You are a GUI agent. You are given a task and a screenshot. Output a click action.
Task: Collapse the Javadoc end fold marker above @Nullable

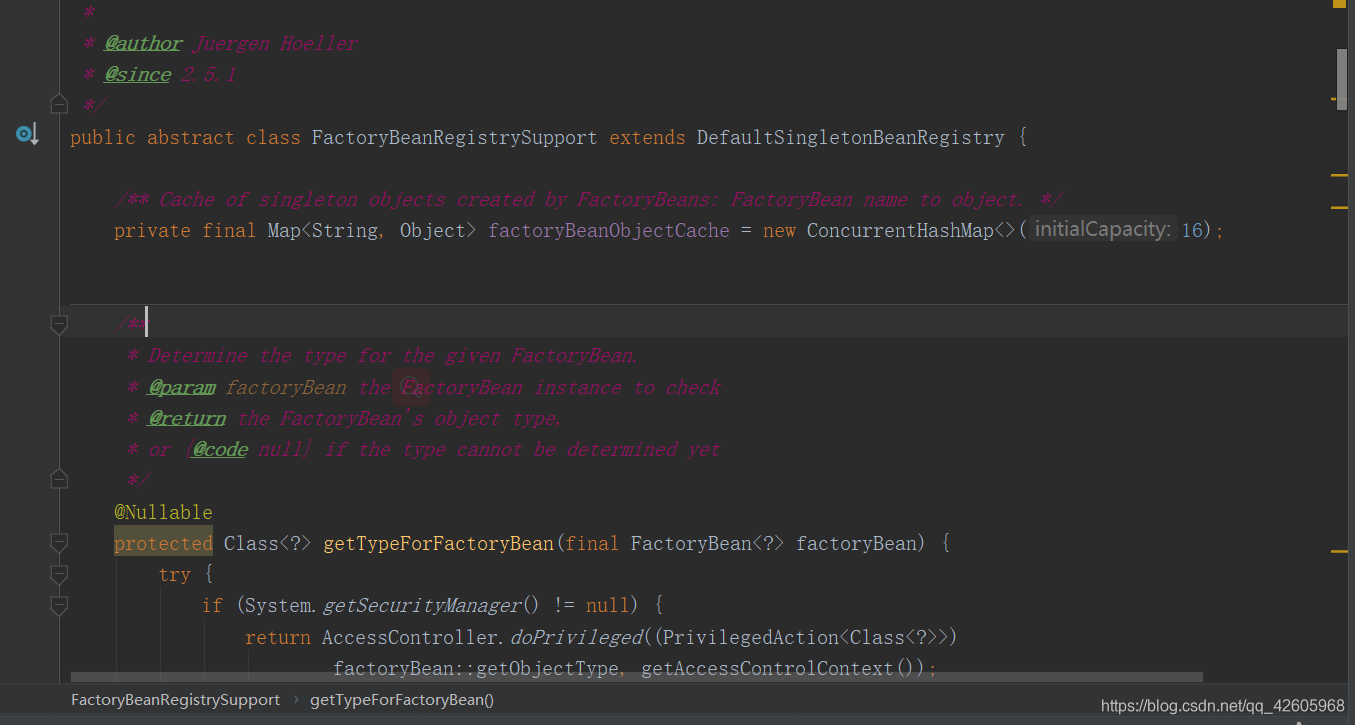click(59, 480)
